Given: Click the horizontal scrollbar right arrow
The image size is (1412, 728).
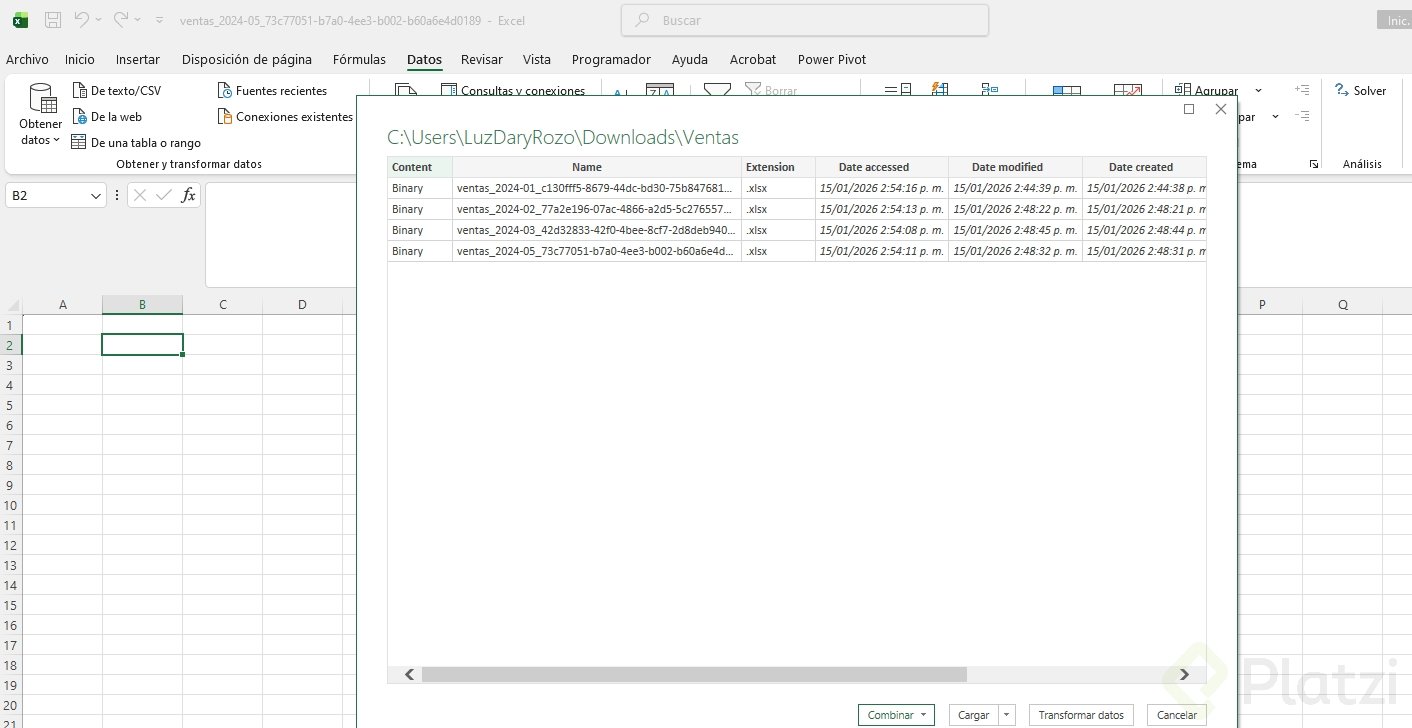Looking at the screenshot, I should click(1184, 675).
